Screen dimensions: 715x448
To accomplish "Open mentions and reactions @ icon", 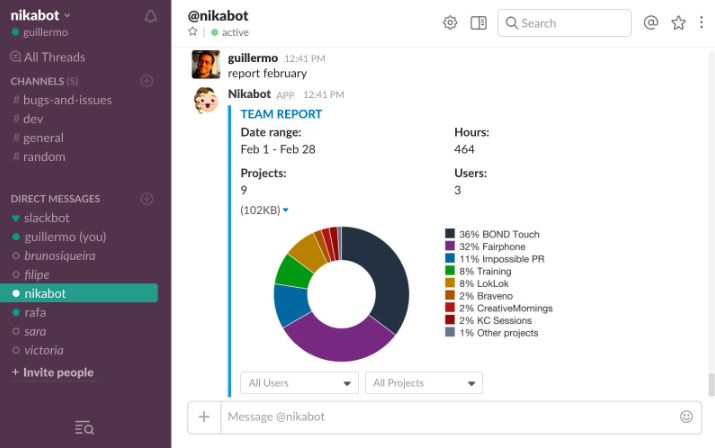I will tap(651, 22).
